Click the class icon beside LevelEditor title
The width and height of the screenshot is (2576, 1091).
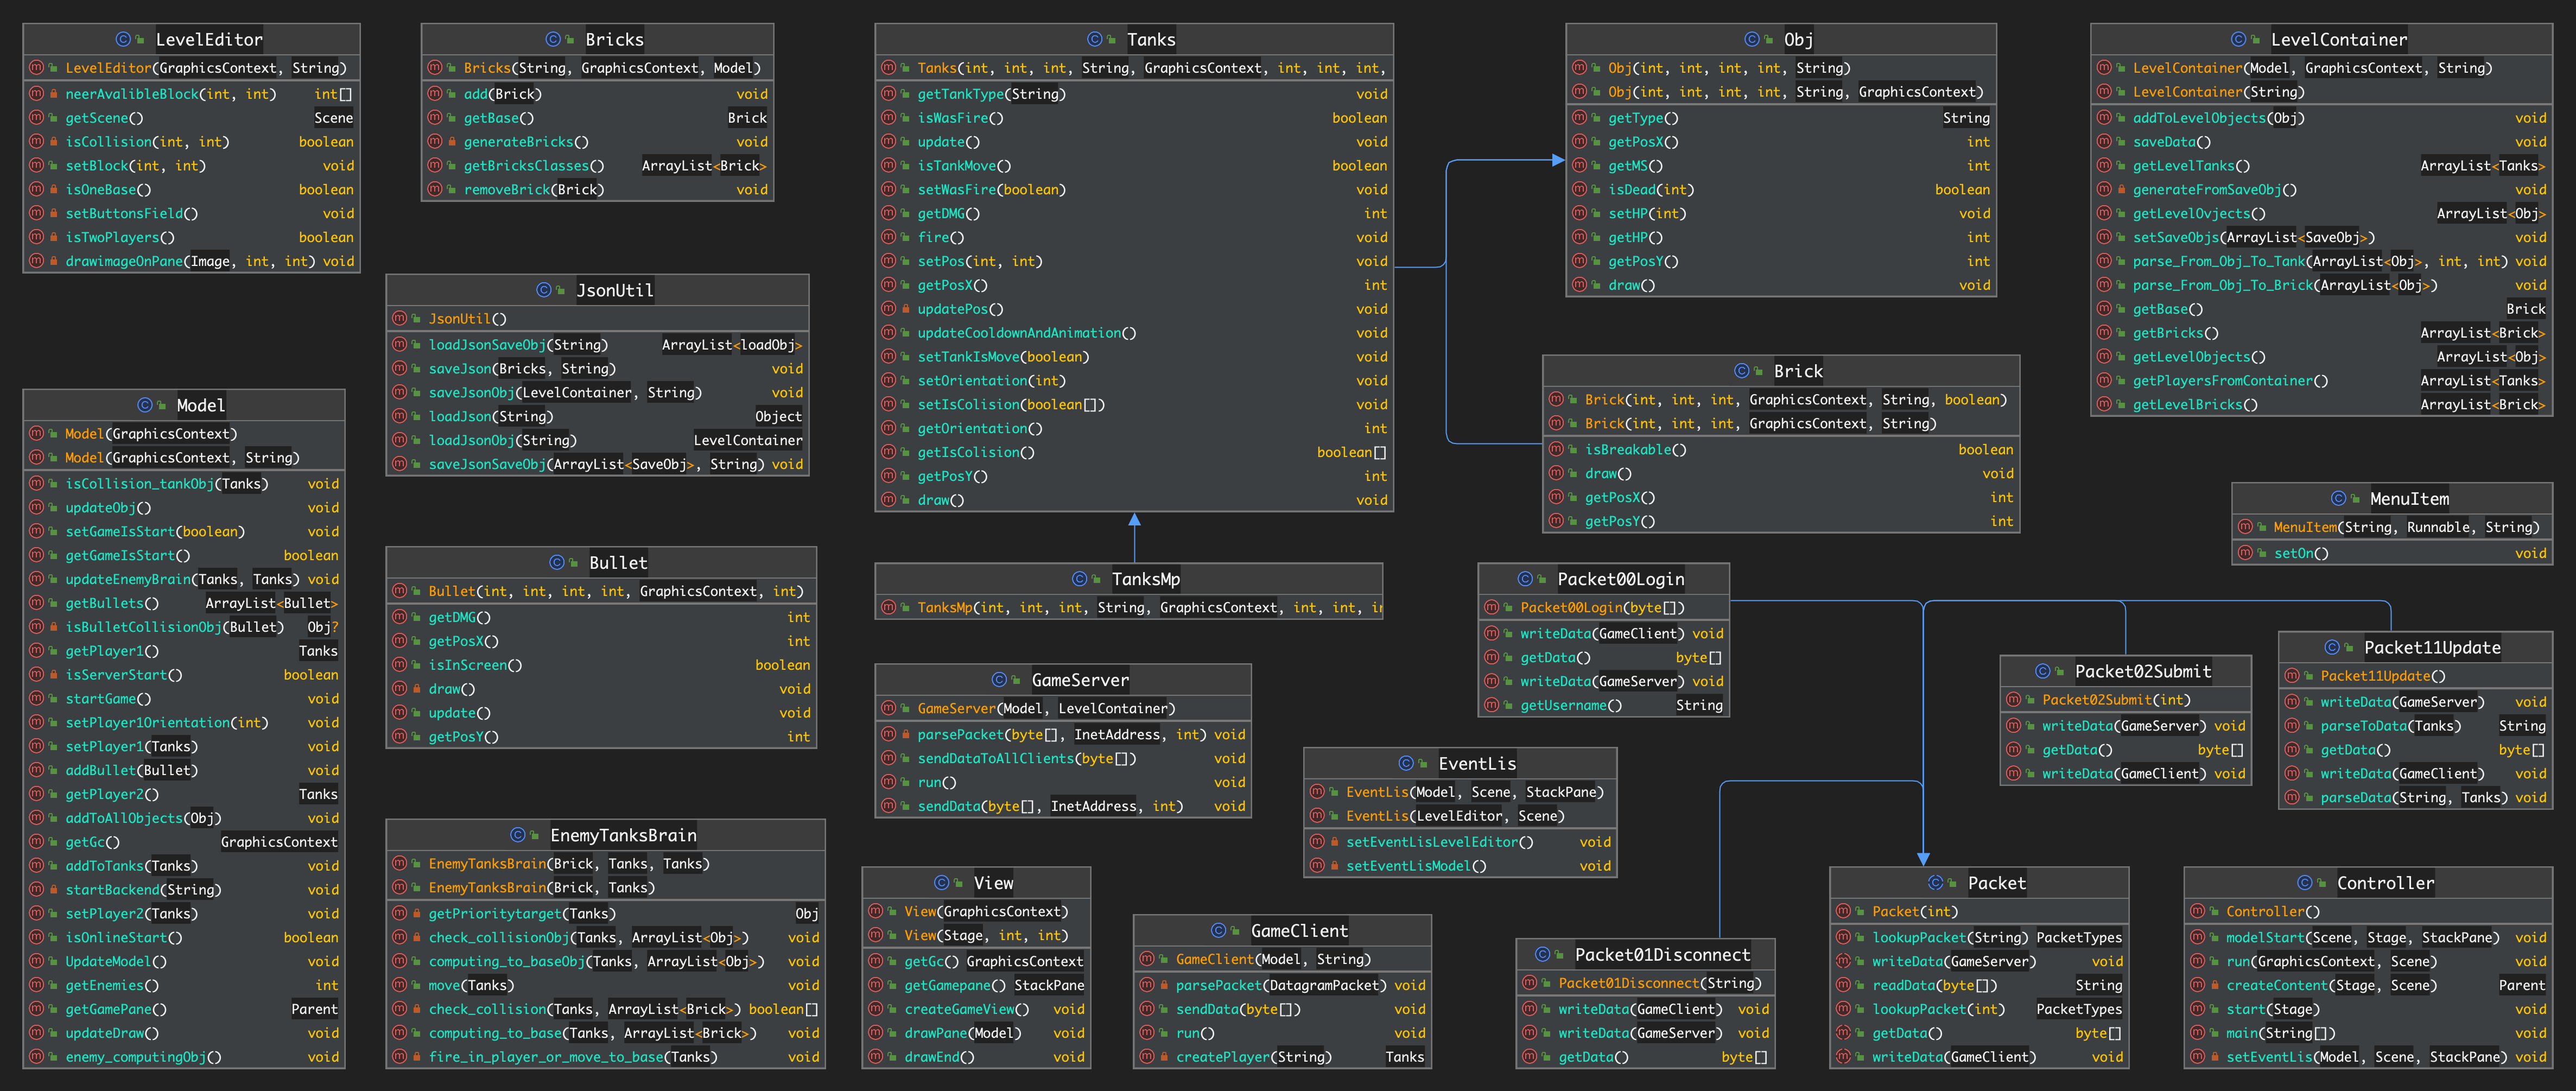tap(123, 39)
